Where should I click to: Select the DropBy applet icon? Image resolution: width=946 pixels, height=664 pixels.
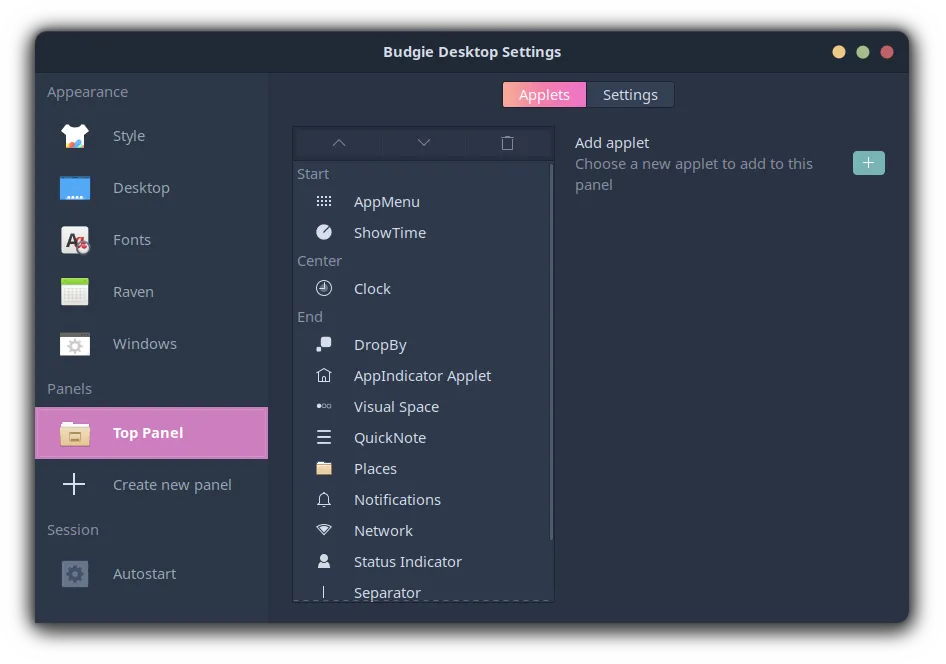point(324,345)
